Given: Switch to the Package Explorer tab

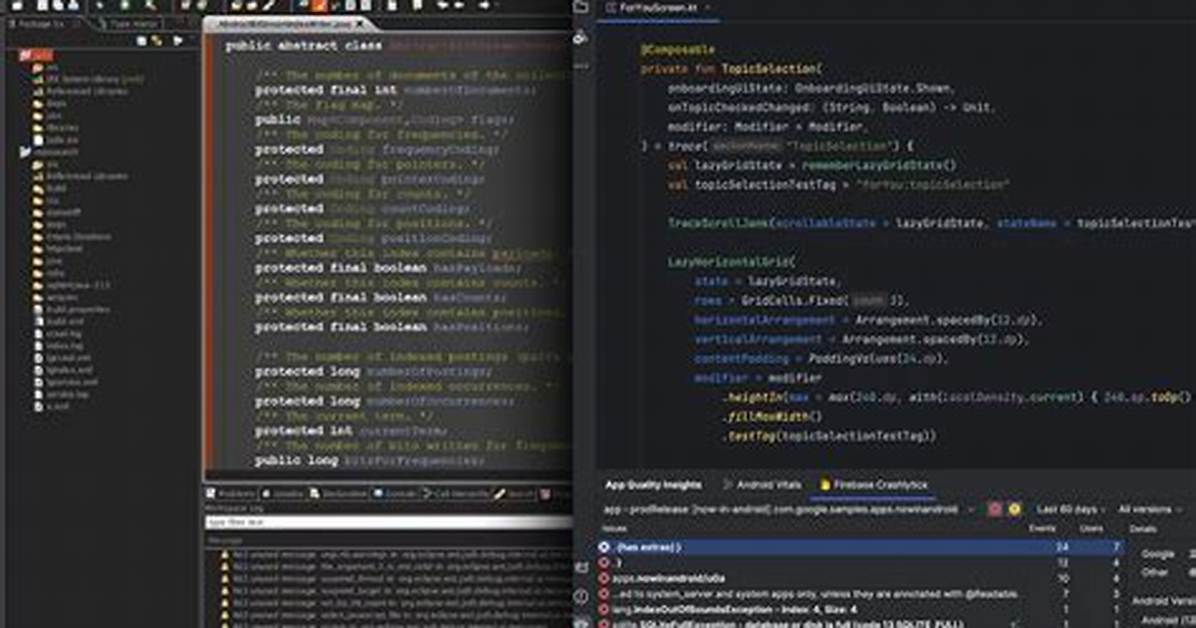Looking at the screenshot, I should point(40,24).
